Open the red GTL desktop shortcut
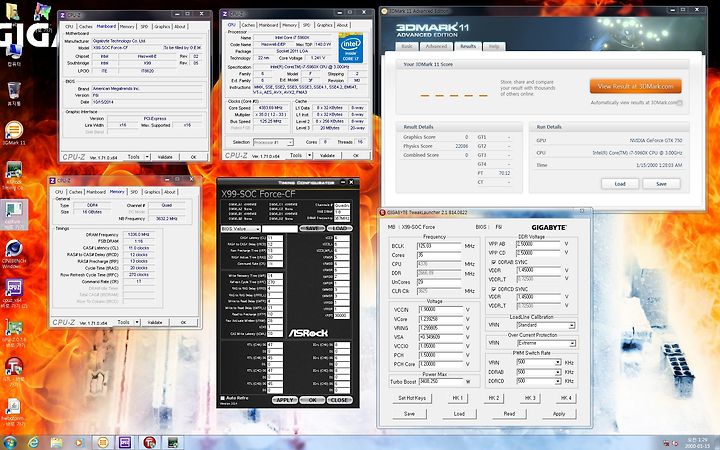The width and height of the screenshot is (720, 450). coord(14,372)
